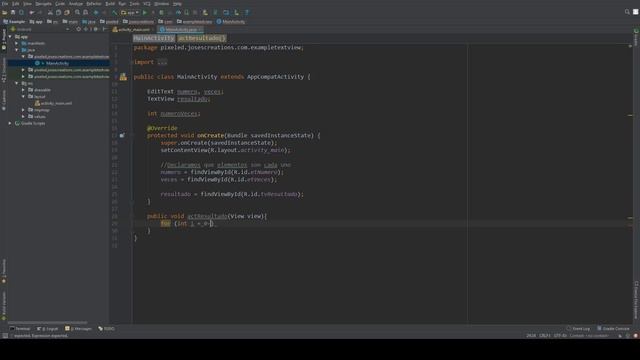The height and width of the screenshot is (360, 640).
Task: Select the java breadcrumb in navigation bar
Action: tap(89, 22)
